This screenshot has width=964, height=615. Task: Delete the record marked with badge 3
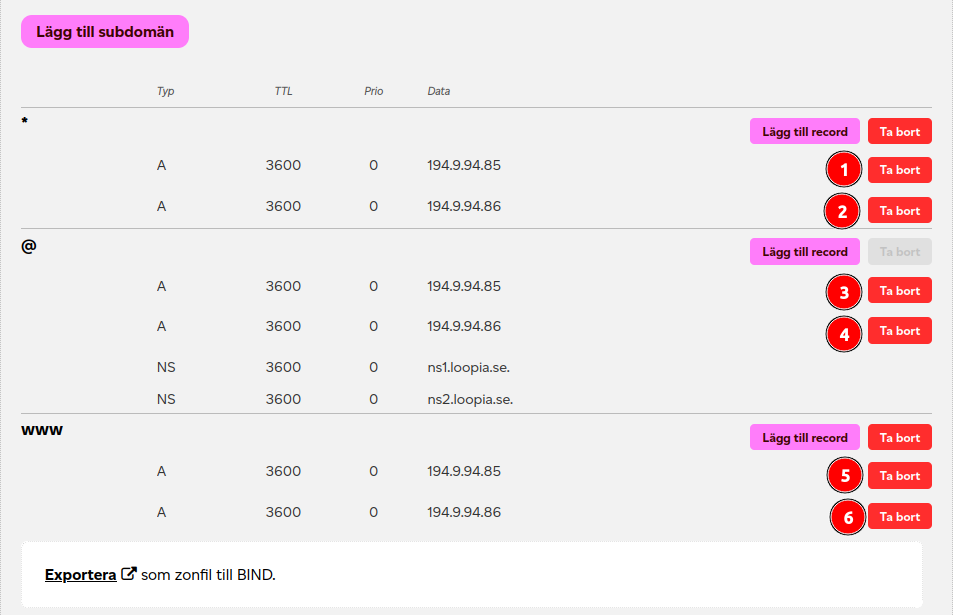(899, 291)
